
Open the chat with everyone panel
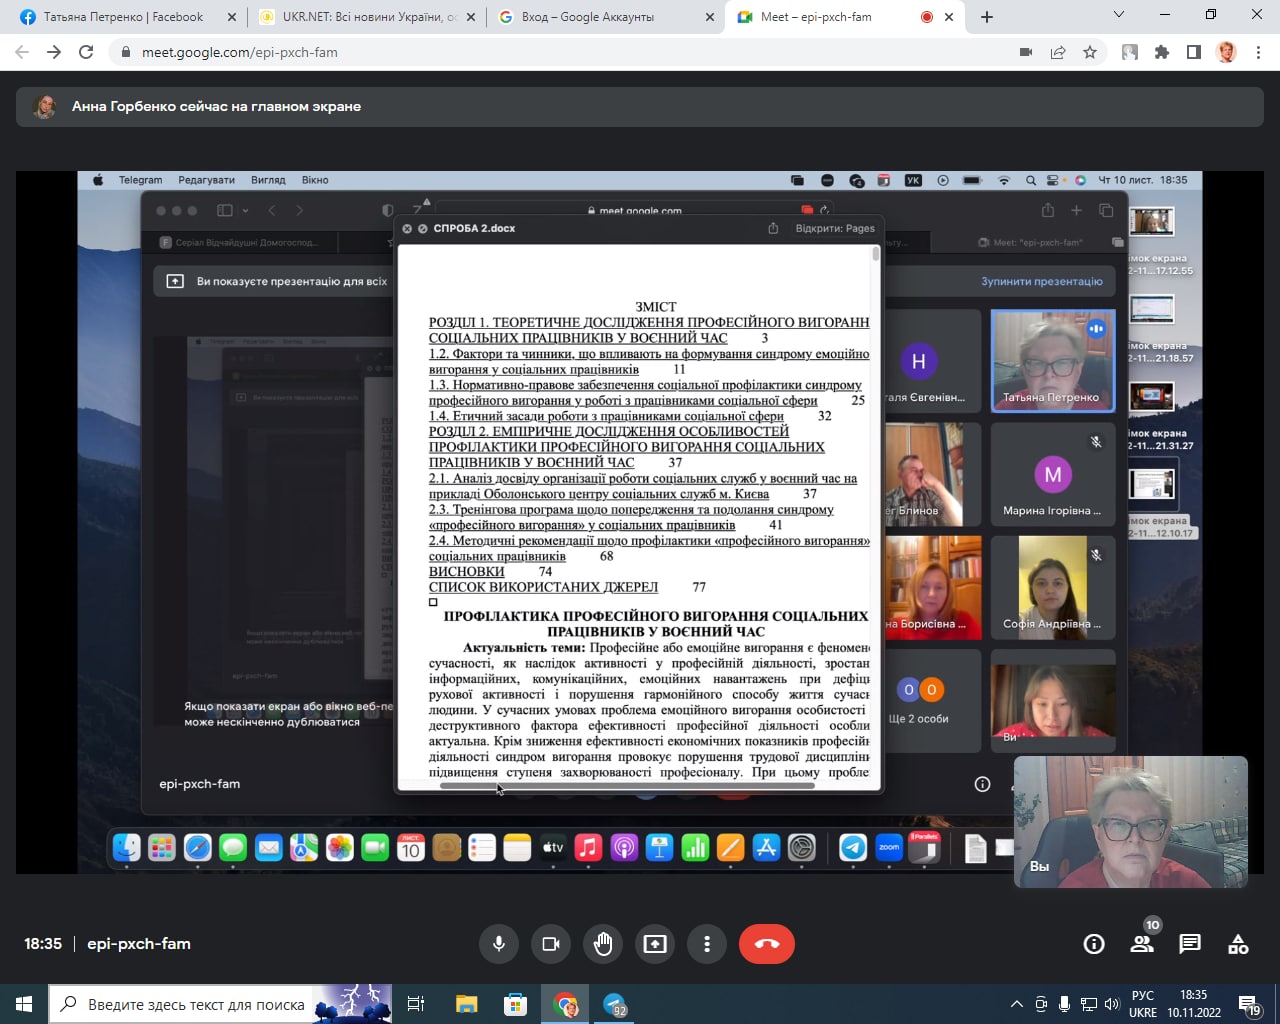(1190, 944)
